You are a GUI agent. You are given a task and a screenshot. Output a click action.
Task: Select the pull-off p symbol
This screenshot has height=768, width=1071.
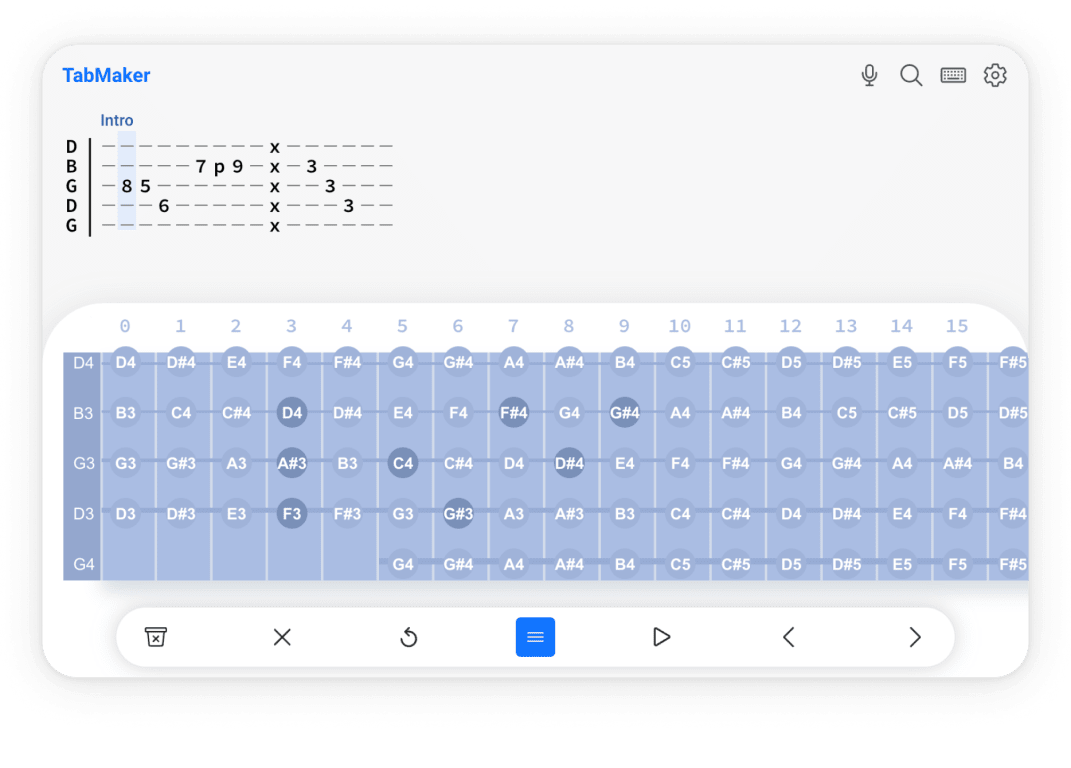[x=219, y=168]
